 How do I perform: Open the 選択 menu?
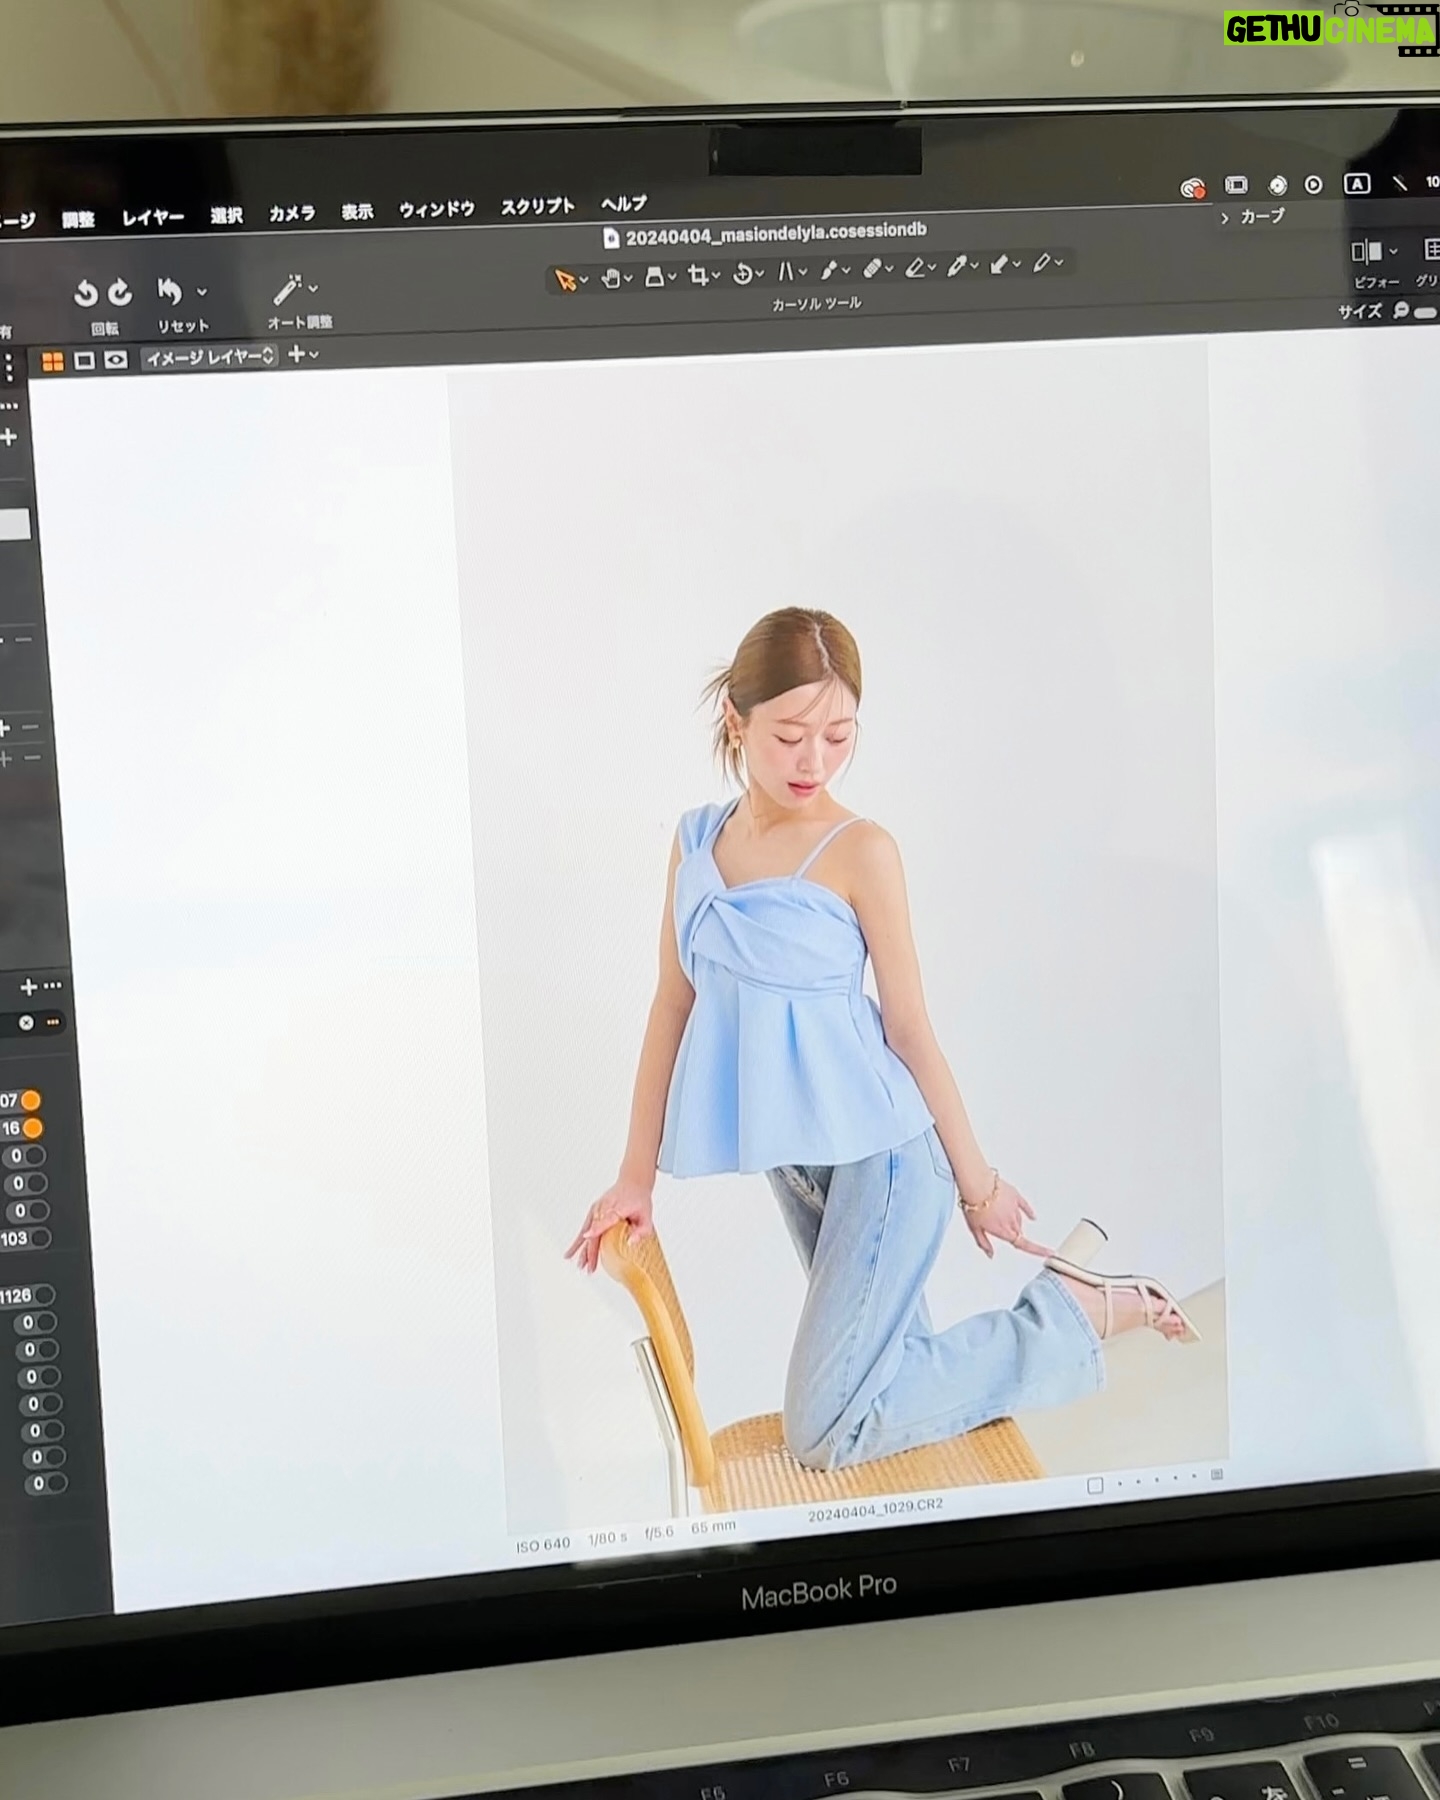tap(227, 215)
